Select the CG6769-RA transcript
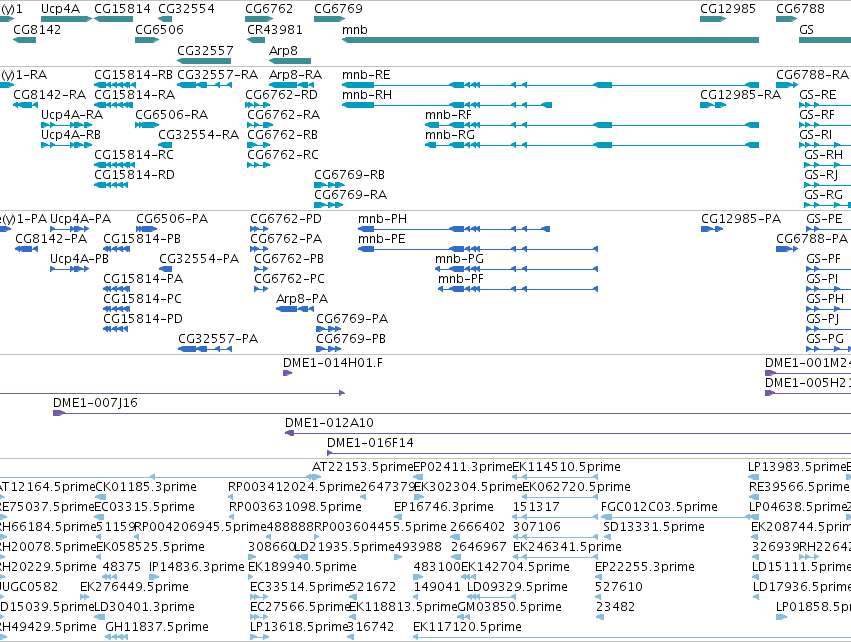Viewport: 851px width, 642px height. [329, 205]
